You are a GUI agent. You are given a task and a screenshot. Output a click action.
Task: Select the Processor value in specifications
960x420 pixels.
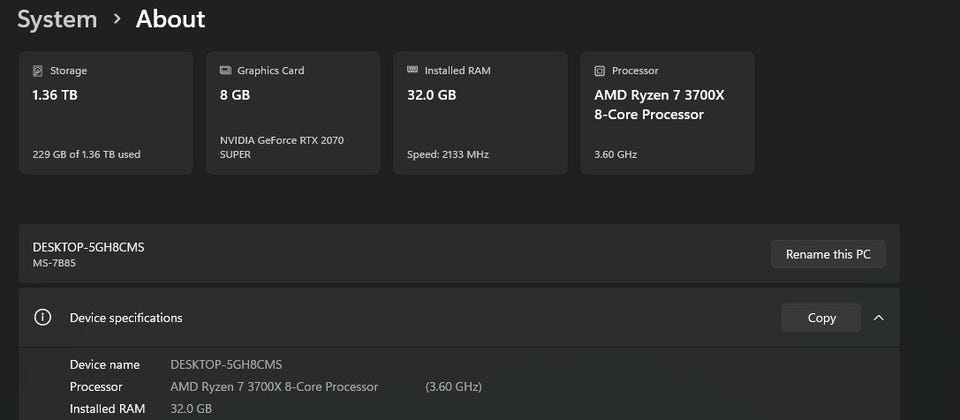(x=274, y=386)
